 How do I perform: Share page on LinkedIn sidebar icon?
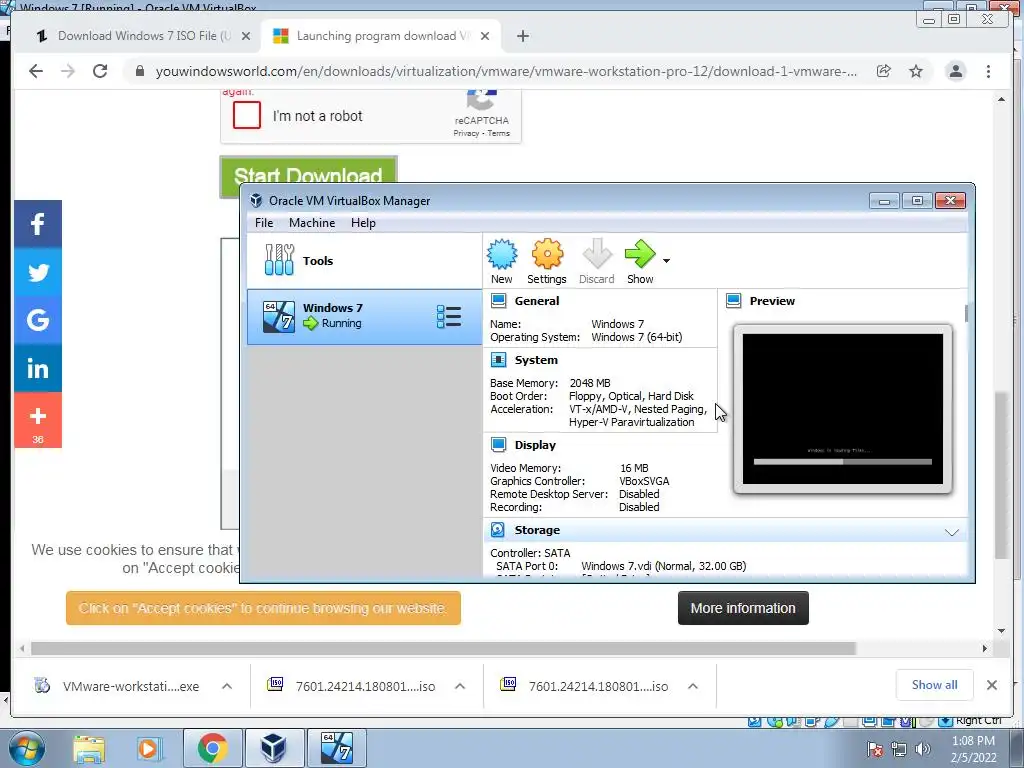[x=38, y=368]
